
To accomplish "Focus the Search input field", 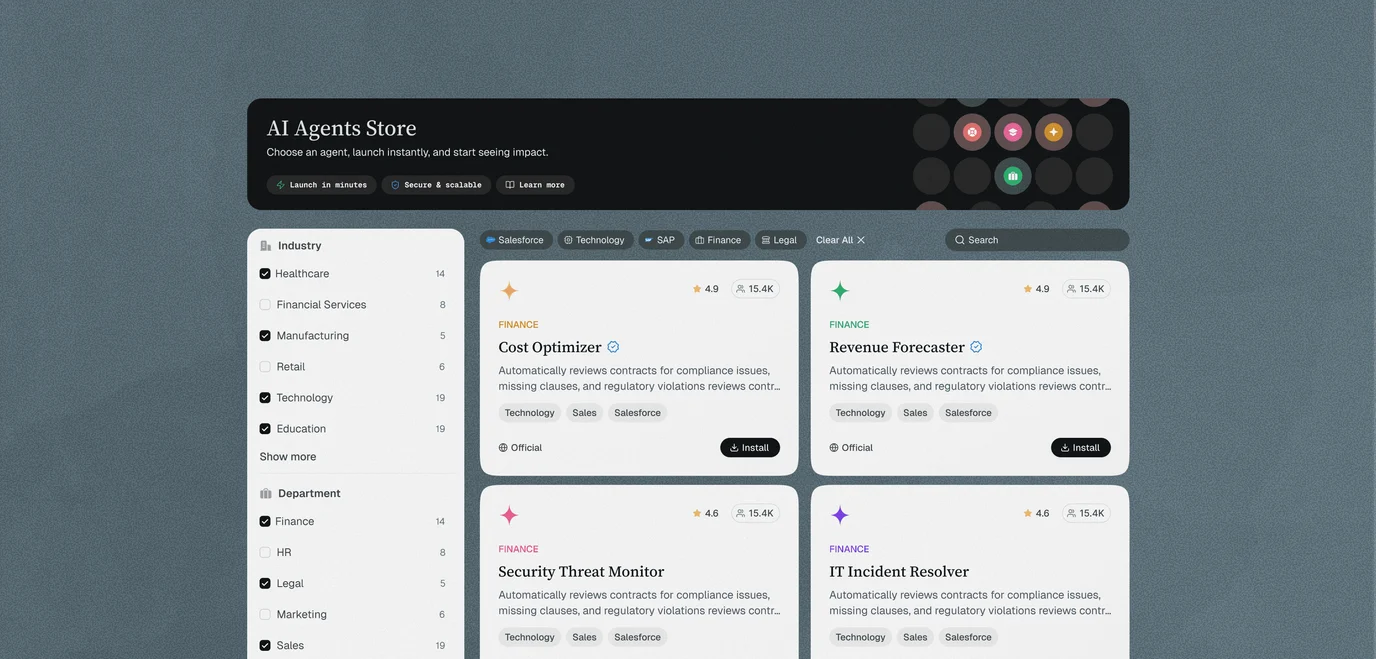I will 1037,240.
